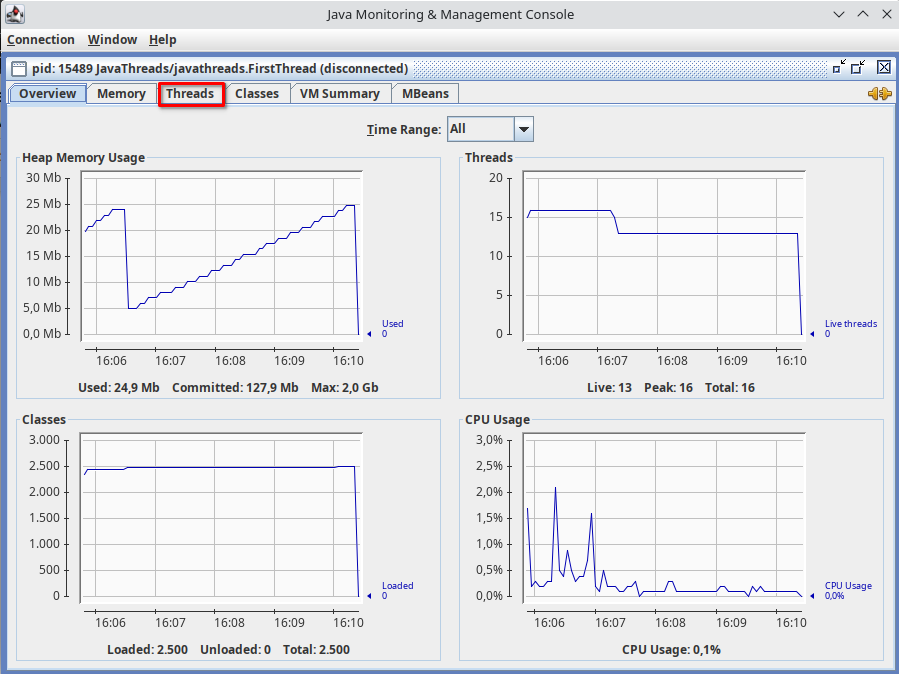899x674 pixels.
Task: Expand the Time Range dropdown arrow
Action: (523, 129)
